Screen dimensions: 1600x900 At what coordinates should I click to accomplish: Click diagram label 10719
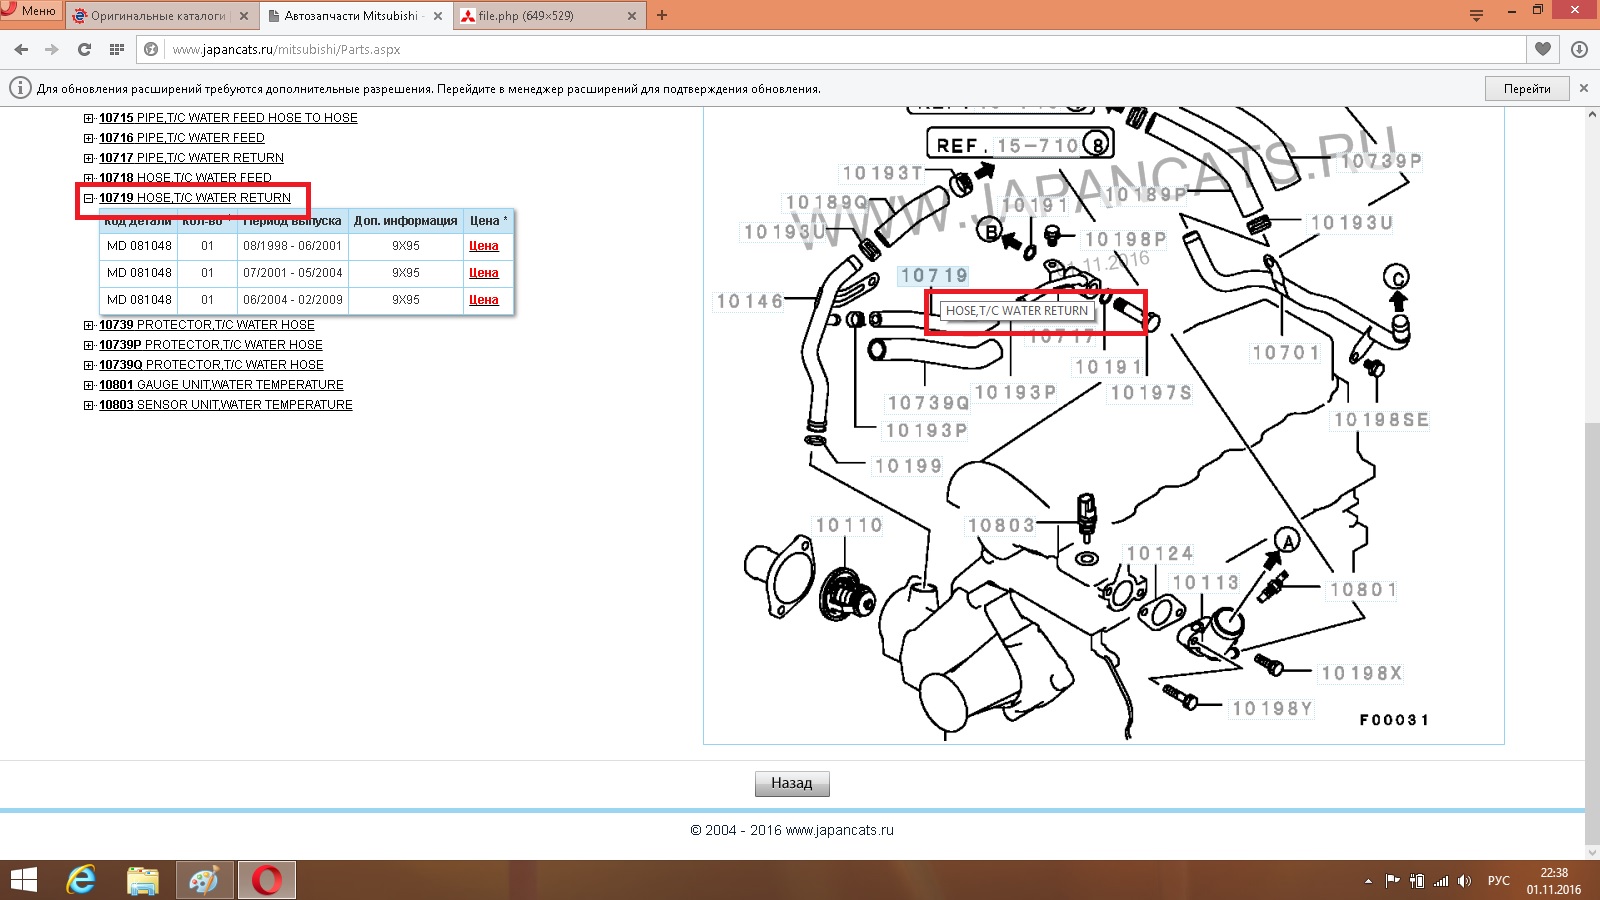(934, 276)
